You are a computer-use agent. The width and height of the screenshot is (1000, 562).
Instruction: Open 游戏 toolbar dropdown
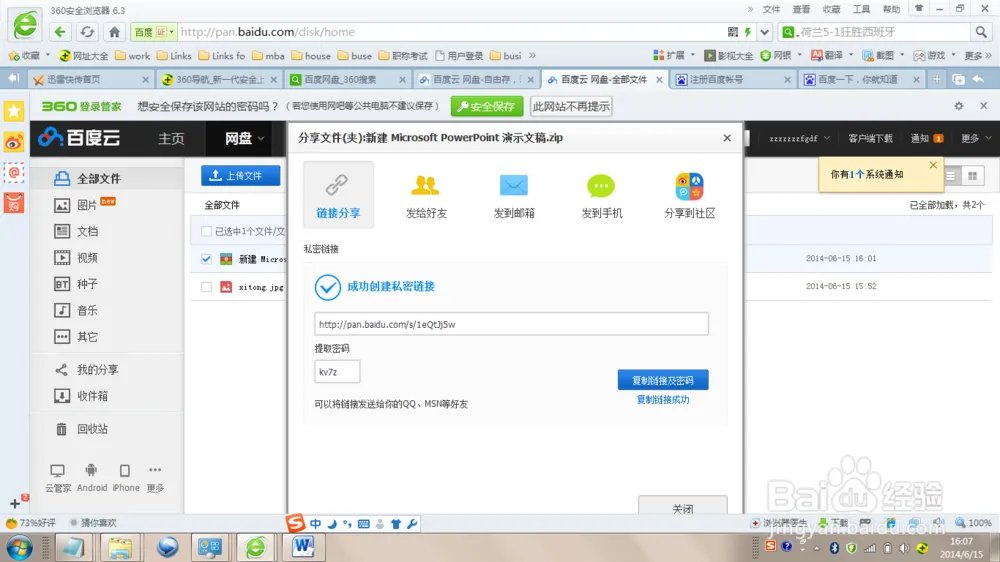click(x=934, y=55)
